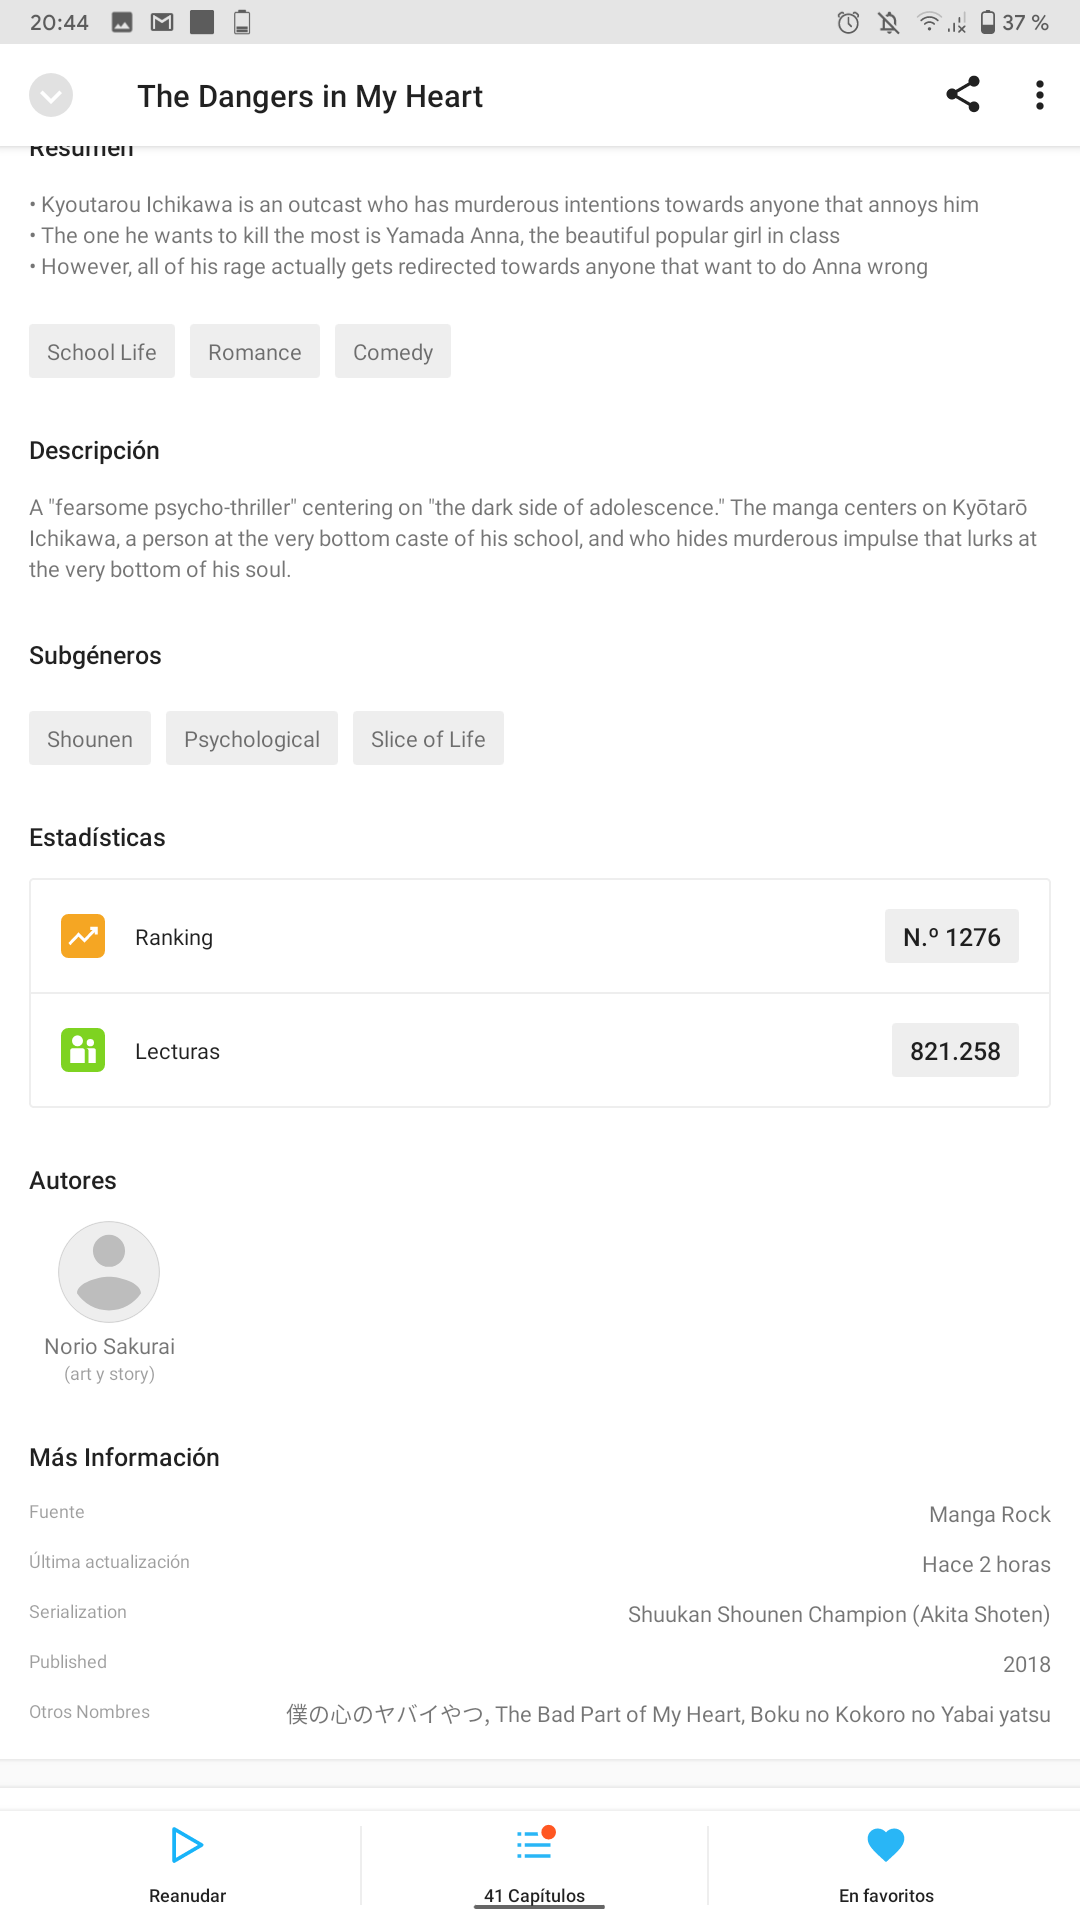Open Norio Sakurai's author avatar
The image size is (1080, 1920).
coord(109,1272)
